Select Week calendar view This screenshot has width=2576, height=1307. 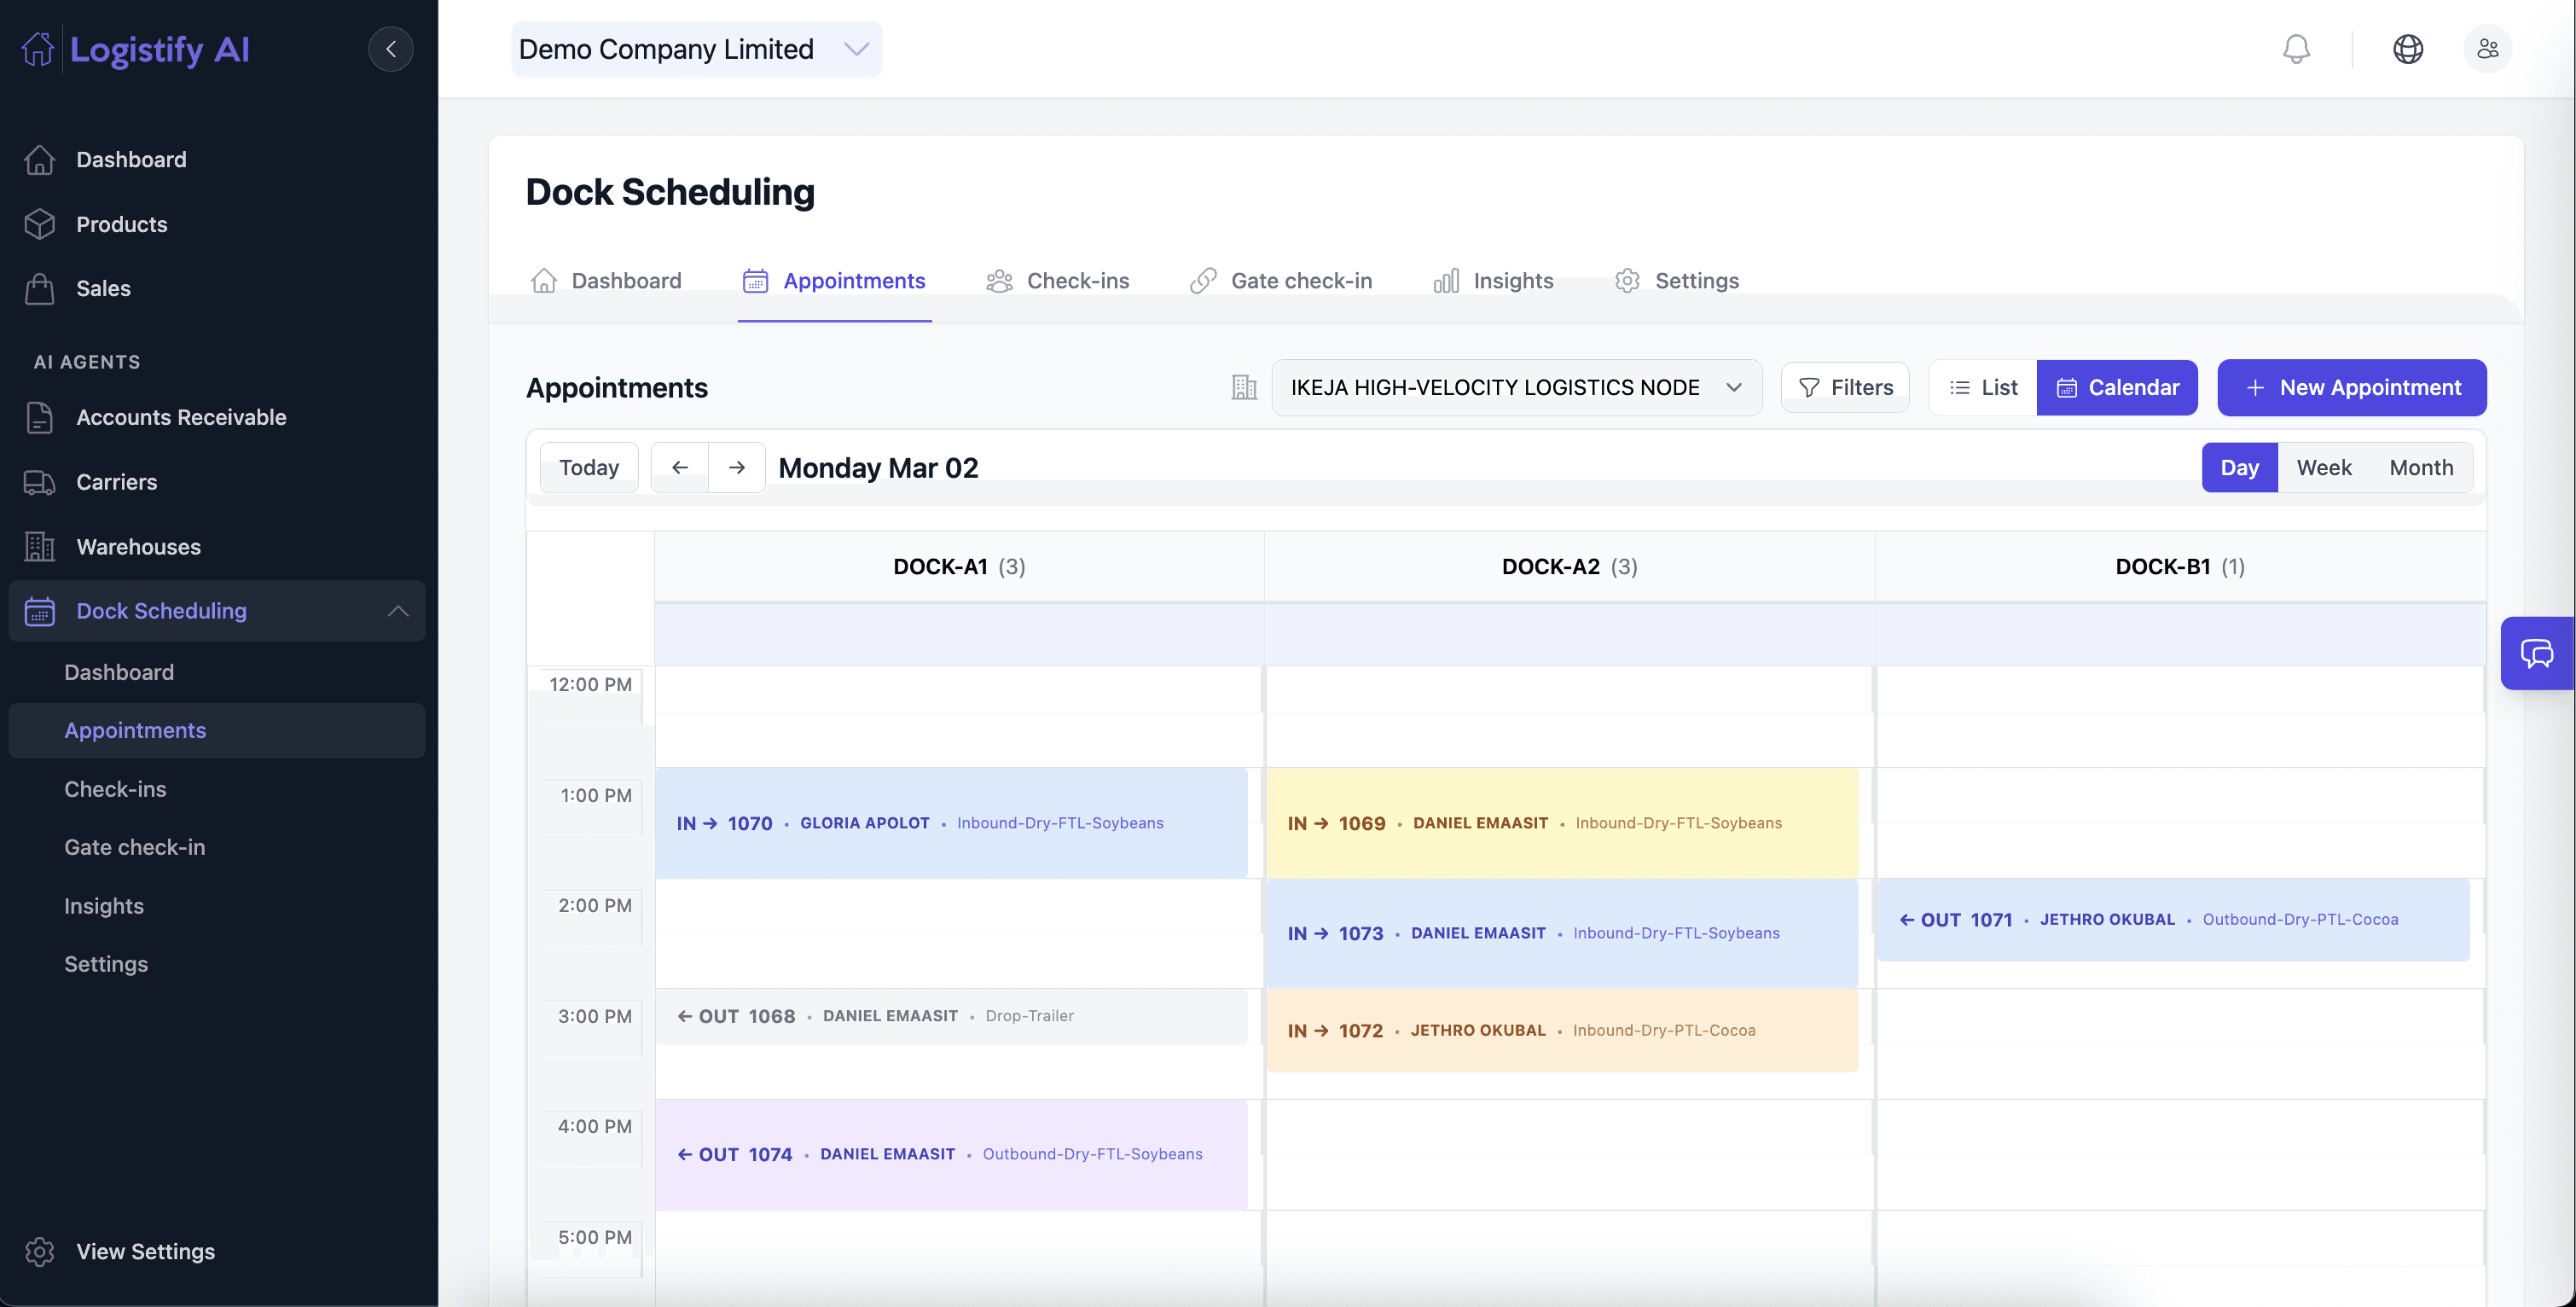(x=2323, y=467)
